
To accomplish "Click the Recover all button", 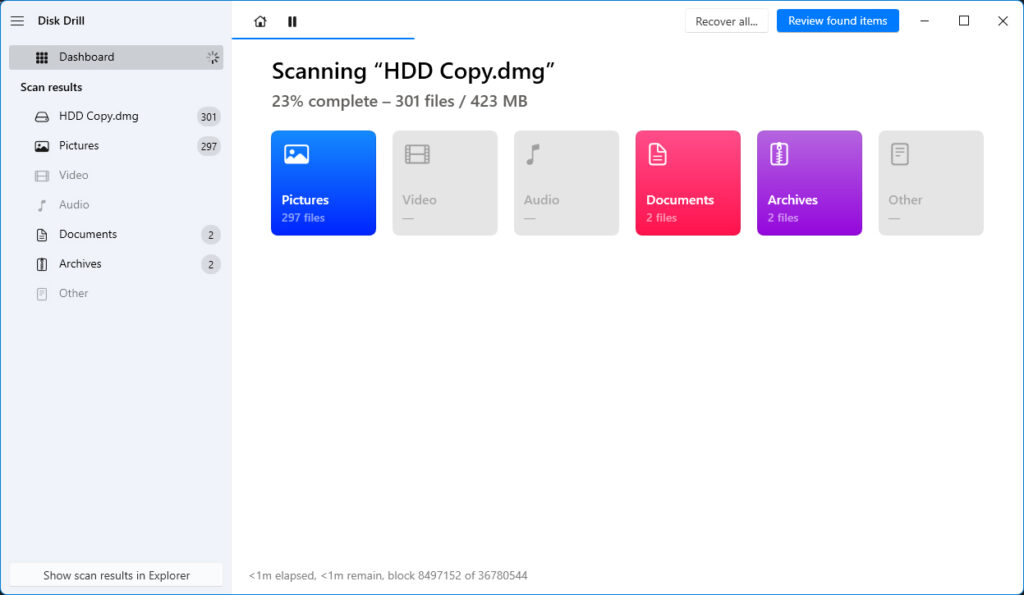I will (x=726, y=20).
